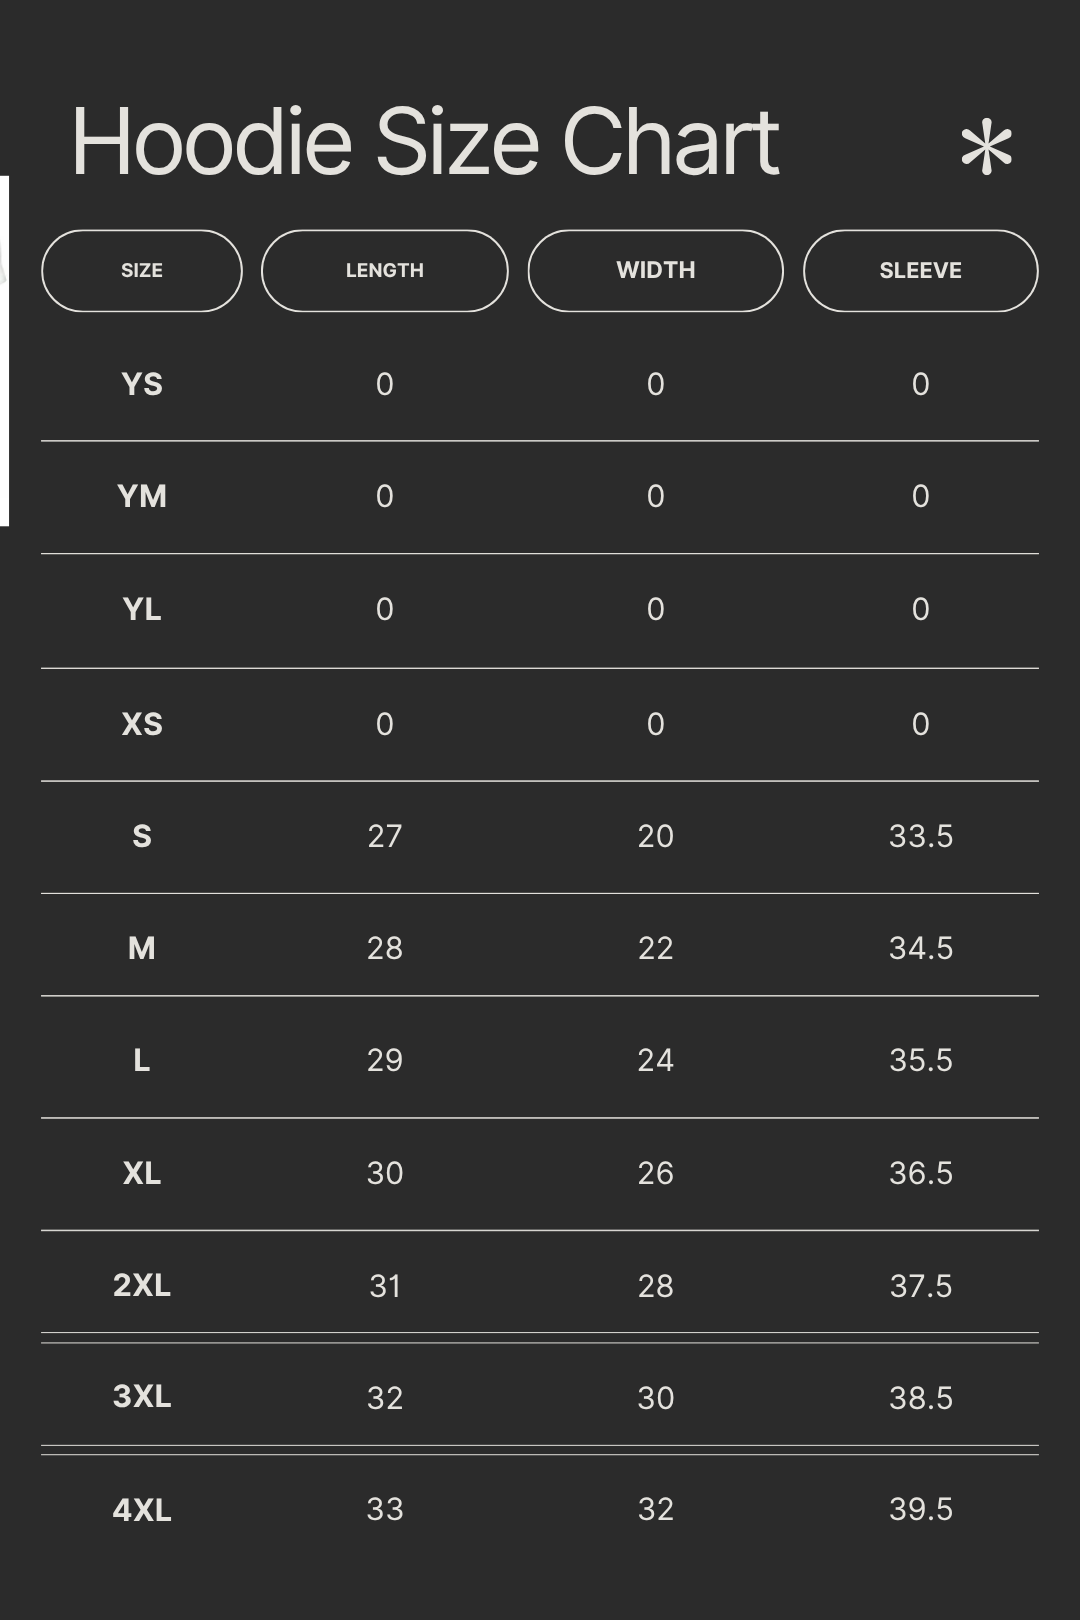Pick the M size row label

[x=142, y=948]
